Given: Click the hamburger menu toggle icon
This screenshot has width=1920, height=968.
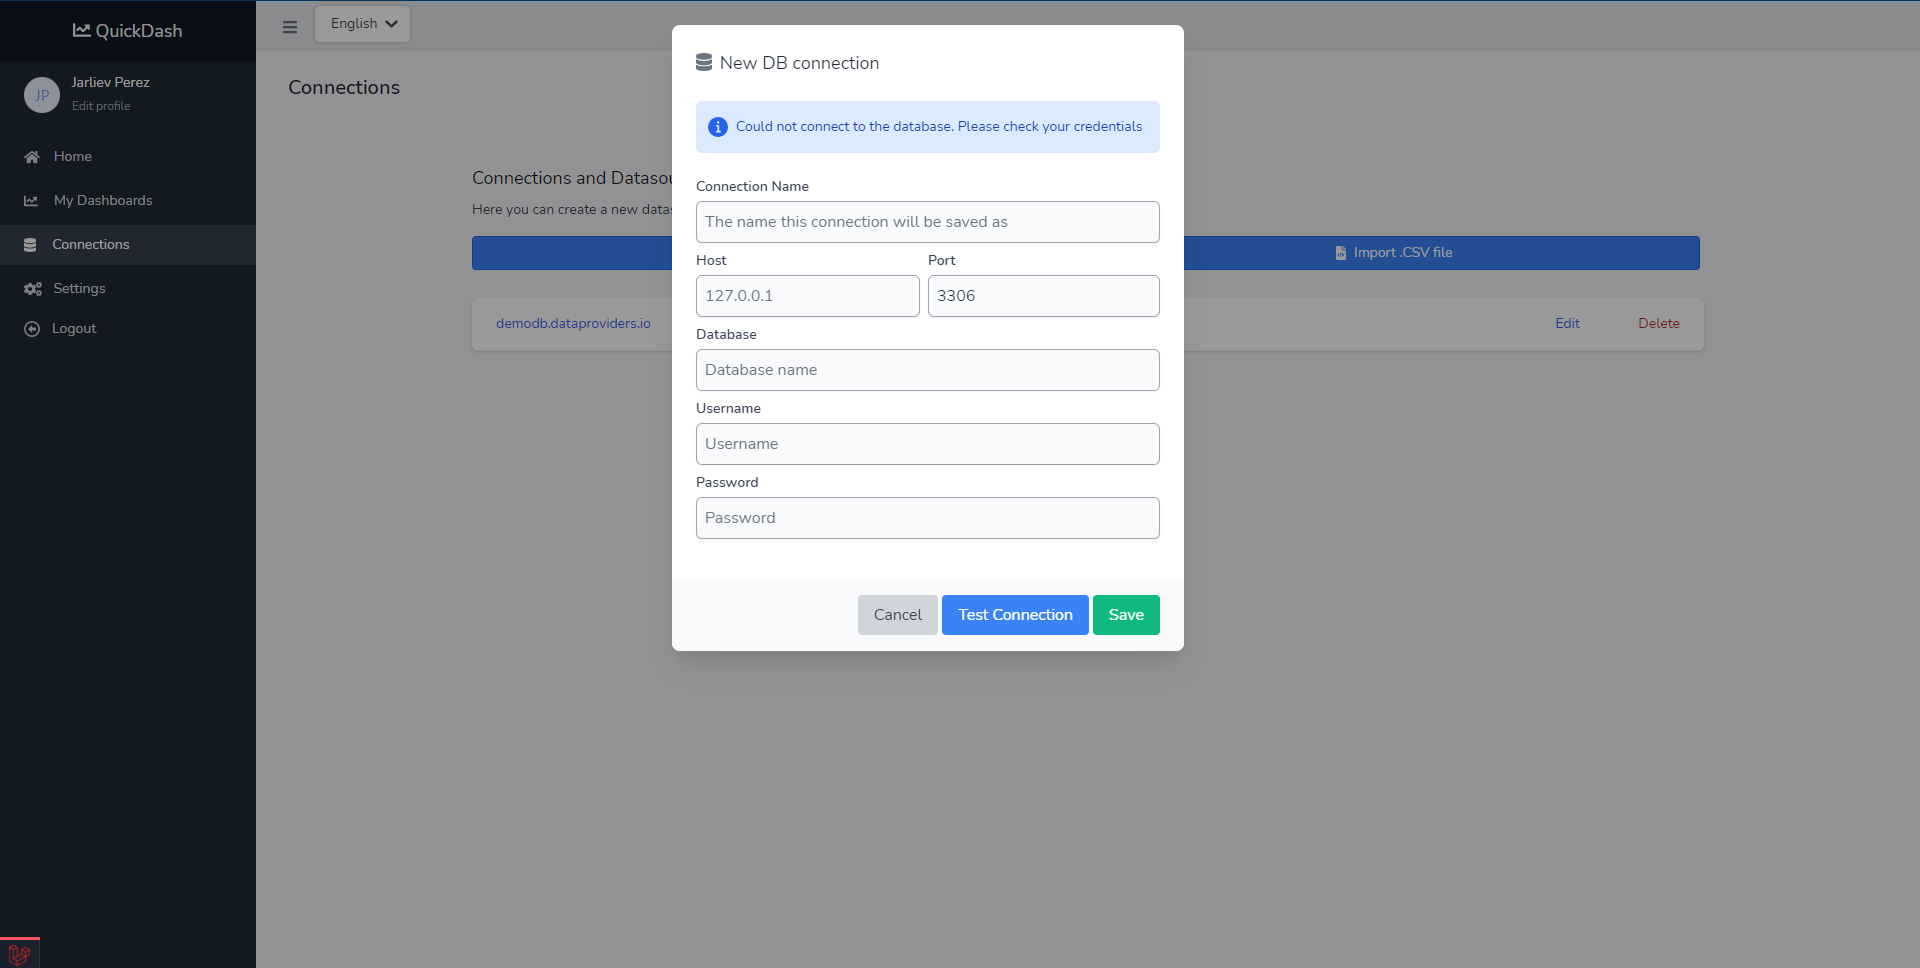Looking at the screenshot, I should [x=290, y=27].
